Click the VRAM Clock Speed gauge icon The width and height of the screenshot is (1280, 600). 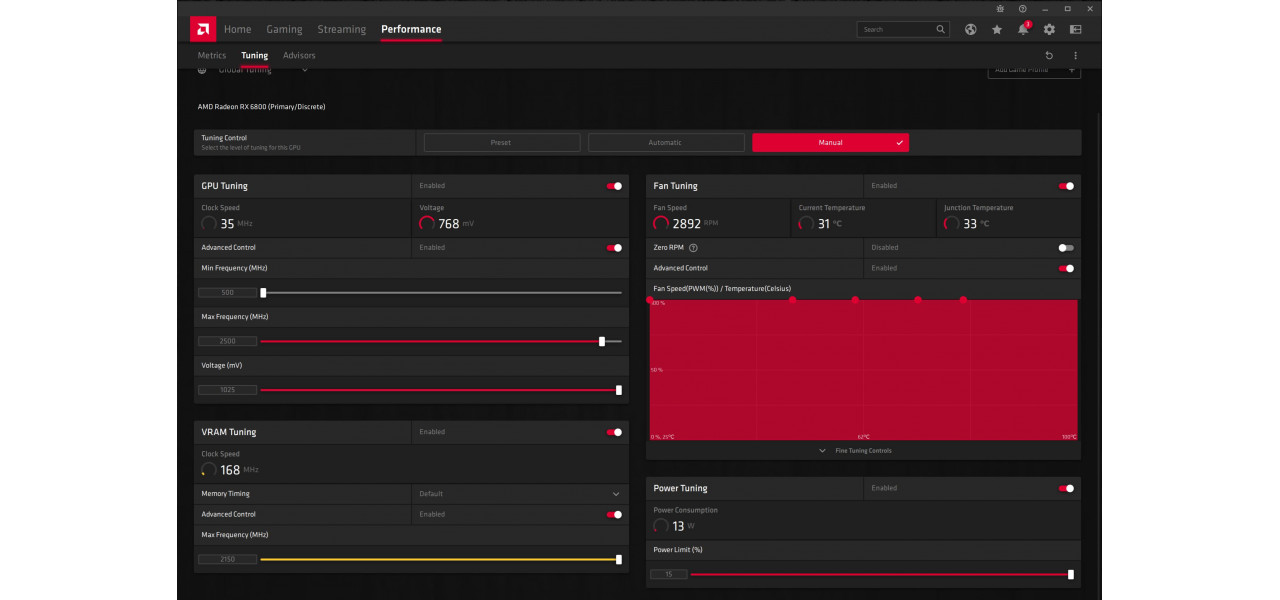tap(209, 470)
